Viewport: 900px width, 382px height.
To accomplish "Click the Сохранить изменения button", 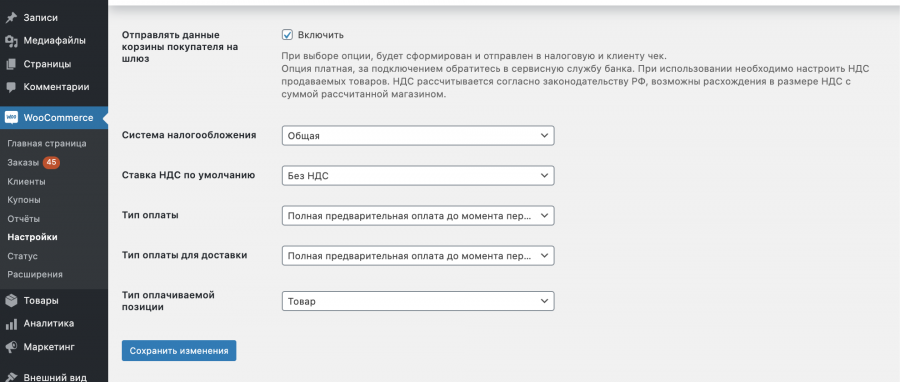I will (179, 351).
